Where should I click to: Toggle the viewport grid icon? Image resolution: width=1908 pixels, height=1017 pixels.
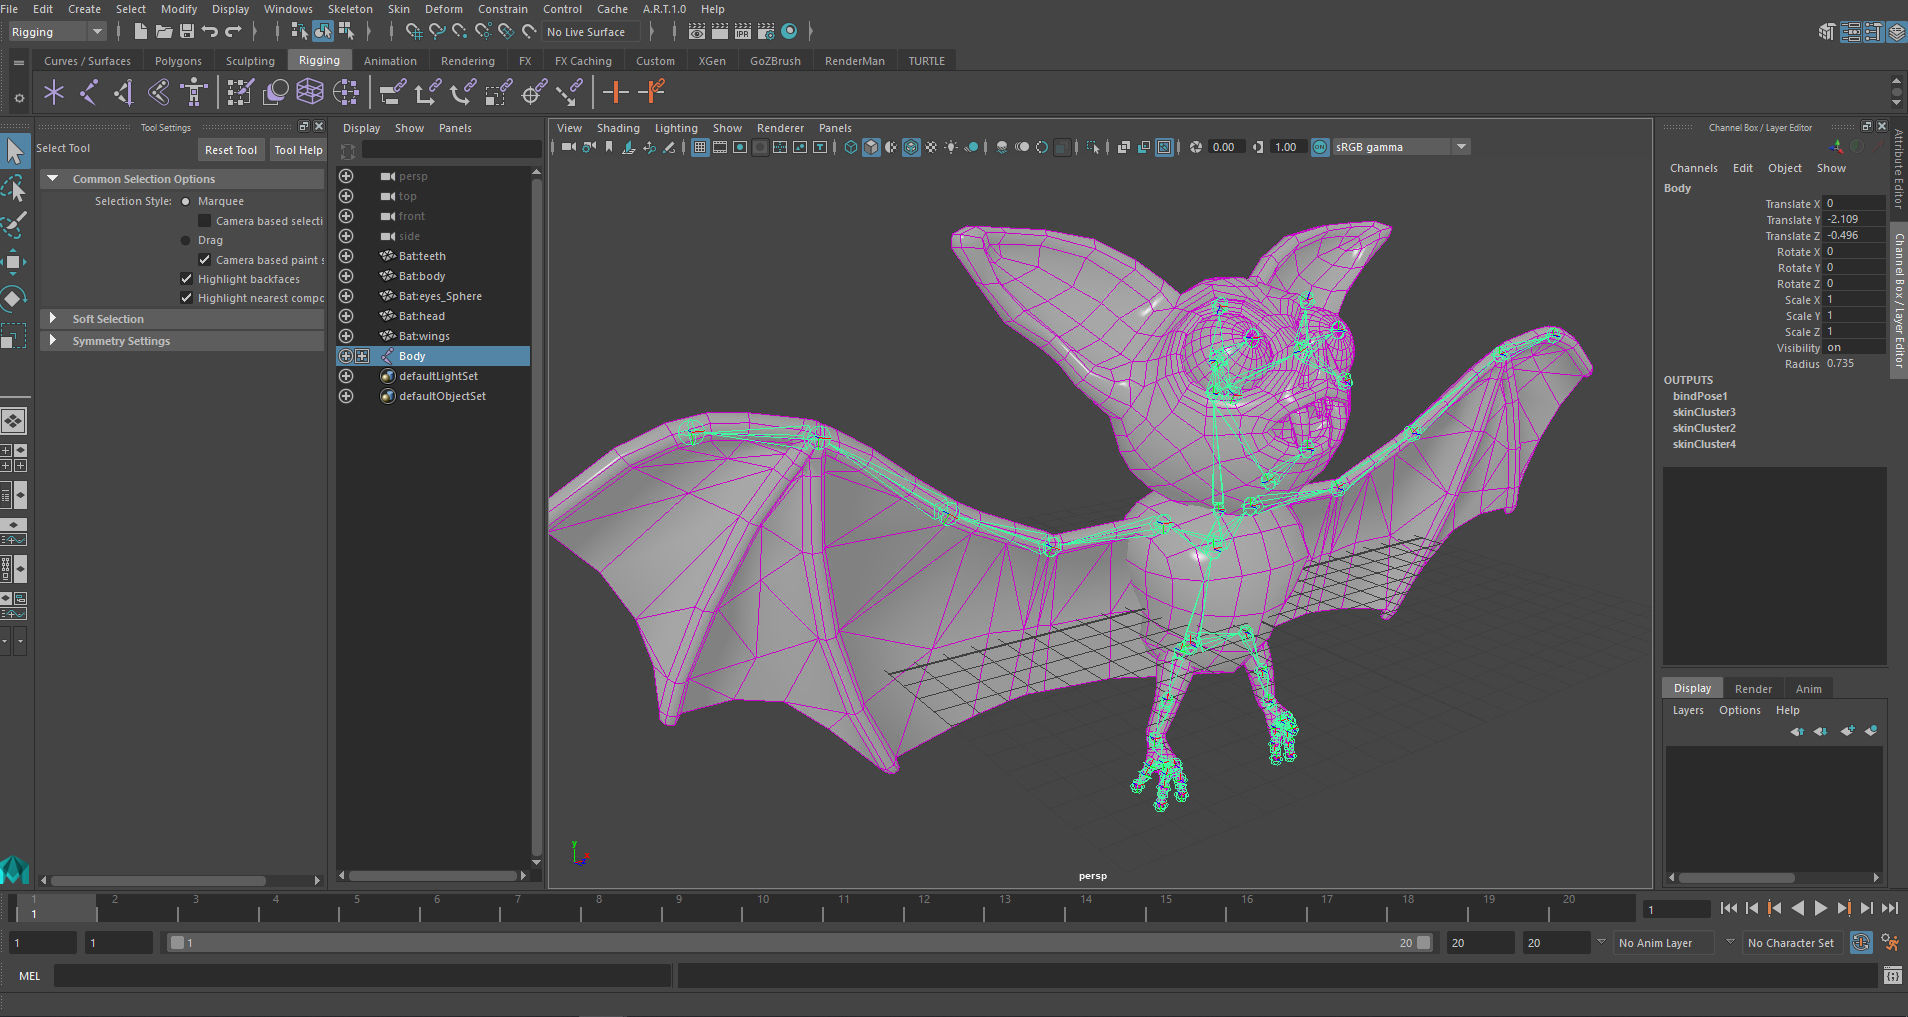pyautogui.click(x=700, y=147)
